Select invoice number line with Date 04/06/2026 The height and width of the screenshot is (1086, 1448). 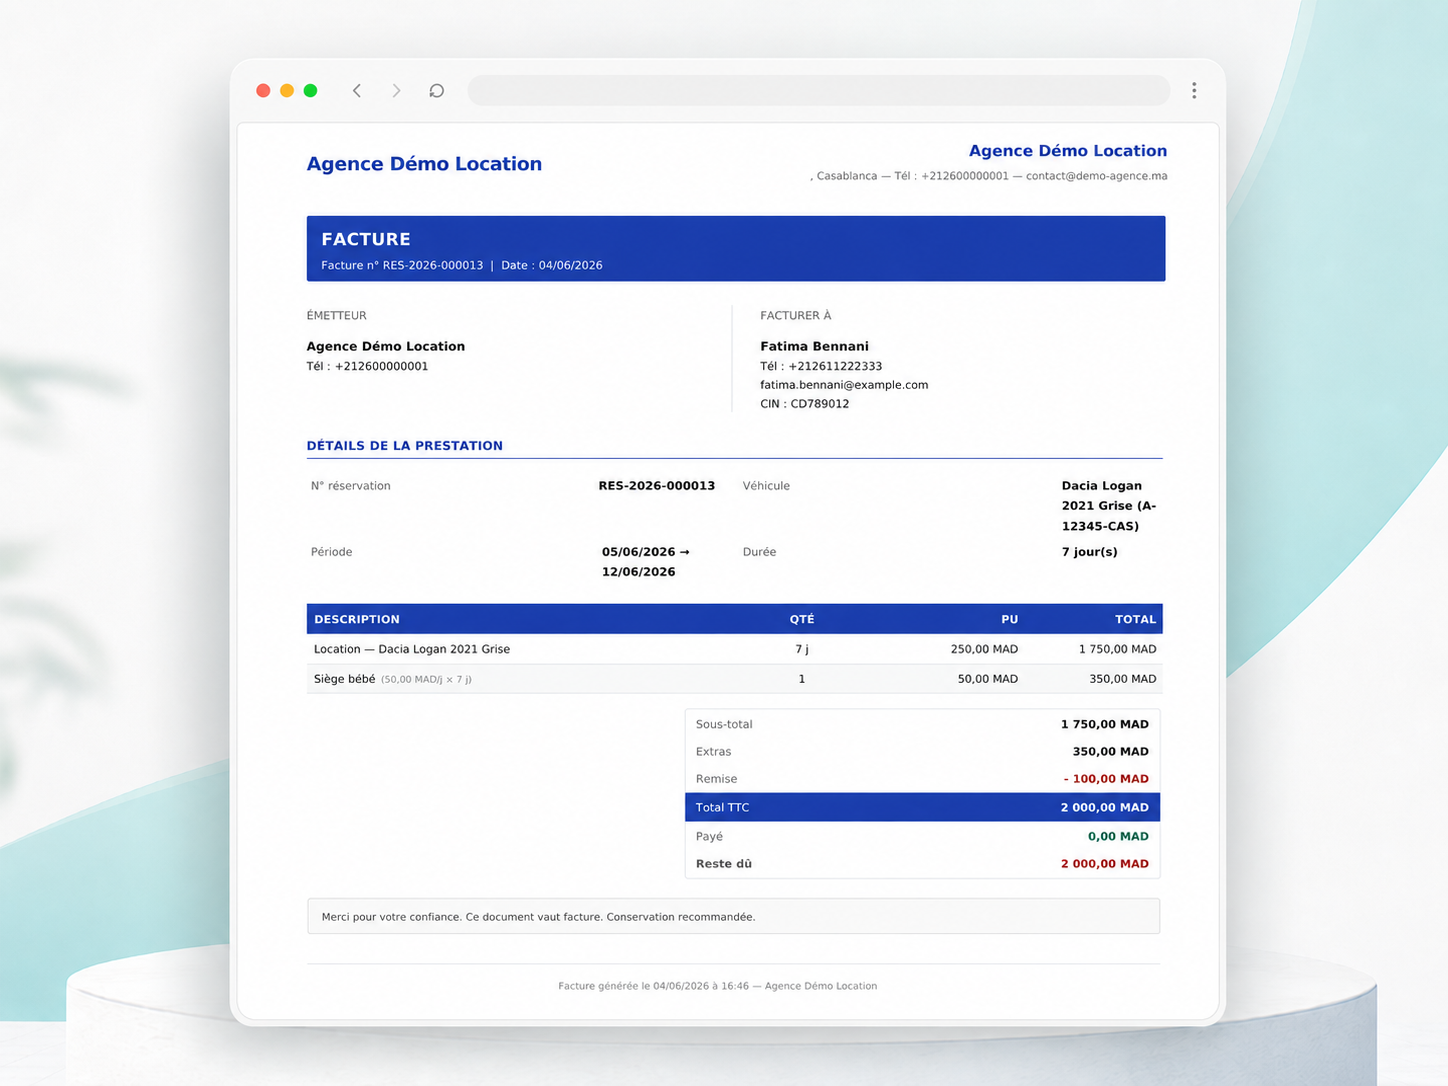[x=462, y=266]
